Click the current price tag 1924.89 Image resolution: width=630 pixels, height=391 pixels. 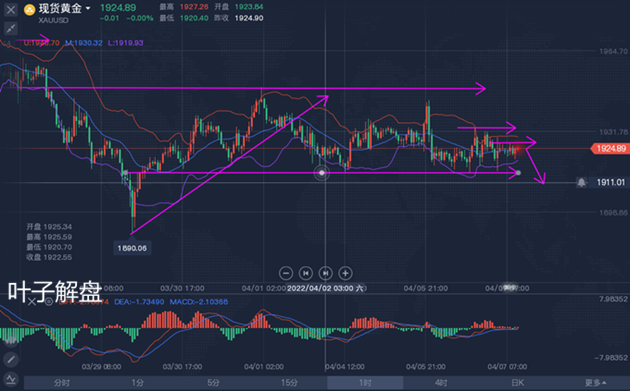(x=610, y=149)
